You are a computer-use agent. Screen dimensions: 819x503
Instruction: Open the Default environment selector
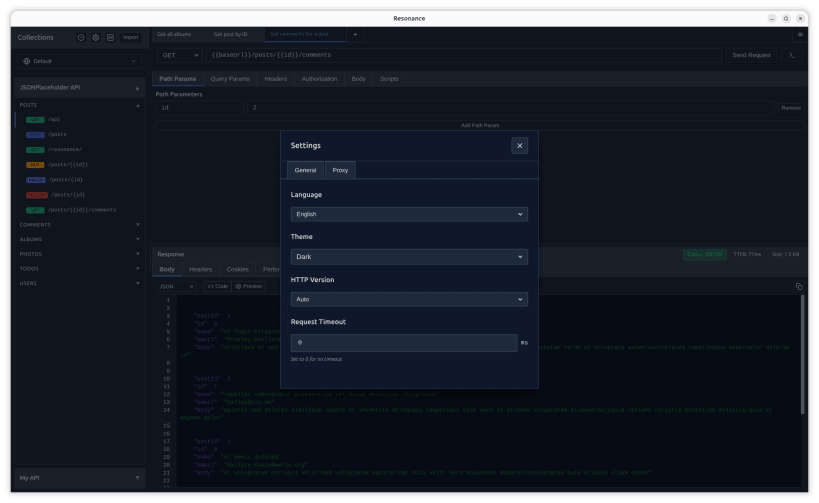coord(79,61)
